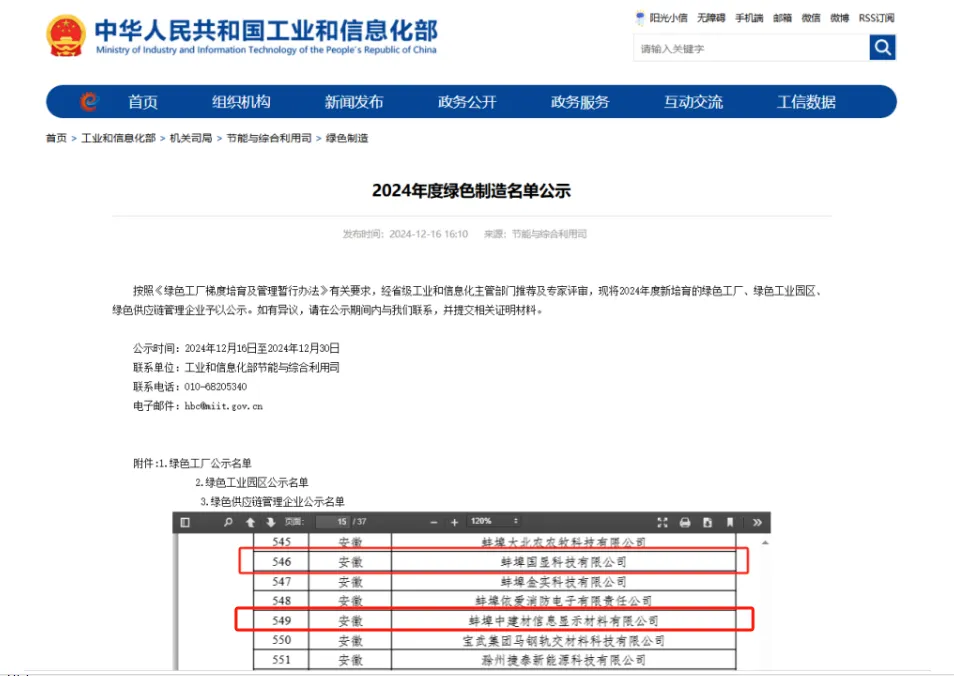
Task: Switch PDF to presentation fullscreen mode
Action: point(662,522)
